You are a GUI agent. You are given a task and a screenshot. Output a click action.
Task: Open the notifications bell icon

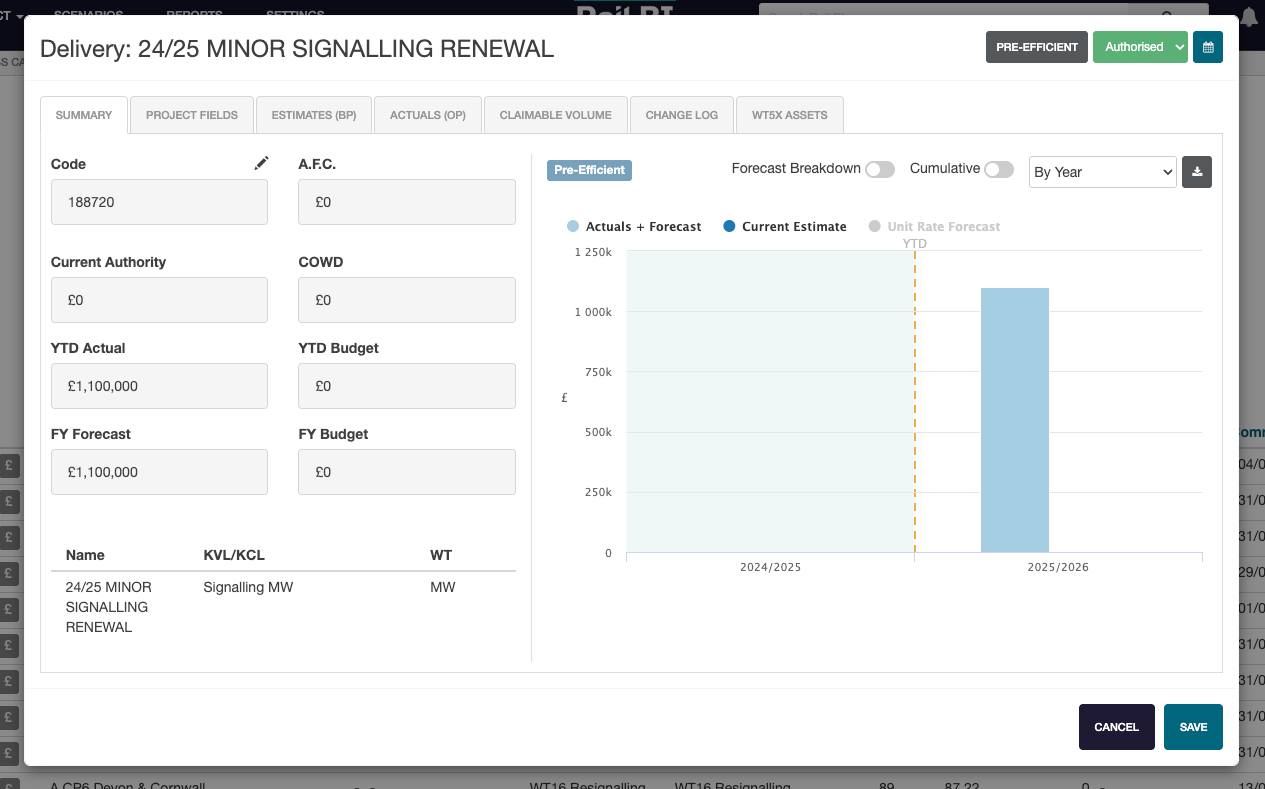pos(1249,17)
